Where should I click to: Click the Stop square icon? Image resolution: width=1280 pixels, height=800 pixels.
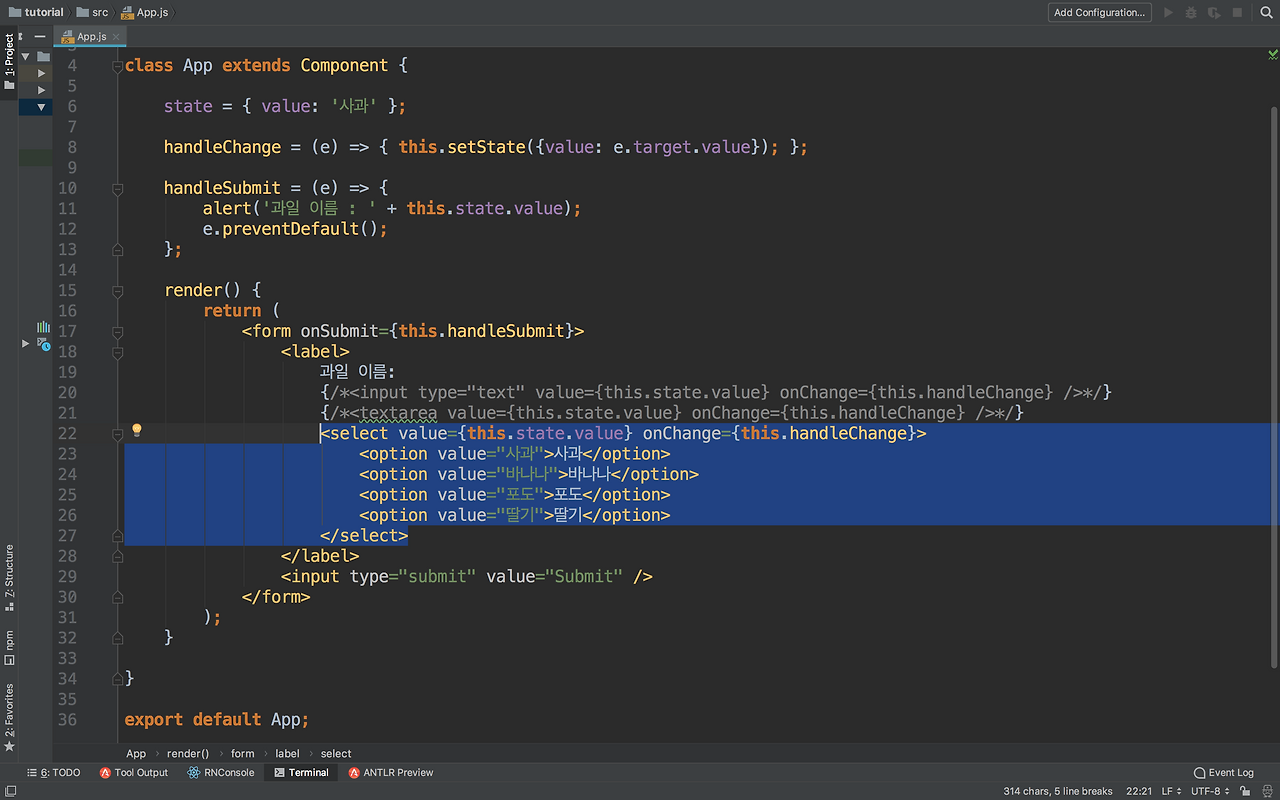tap(1237, 13)
